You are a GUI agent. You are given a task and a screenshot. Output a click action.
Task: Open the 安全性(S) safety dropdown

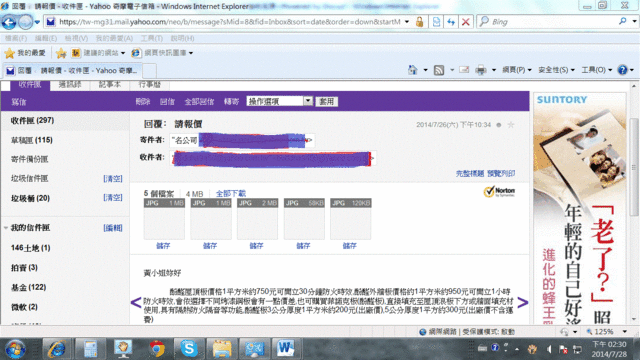[x=556, y=70]
